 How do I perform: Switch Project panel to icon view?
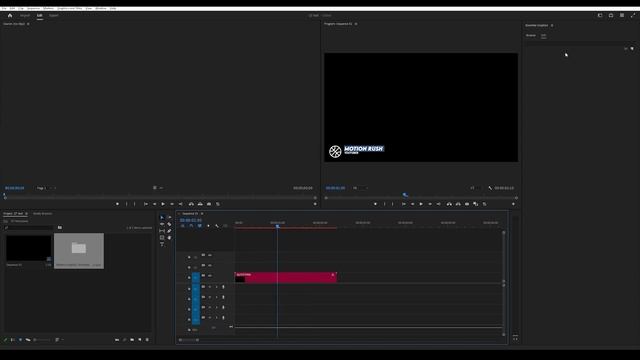(x=20, y=340)
